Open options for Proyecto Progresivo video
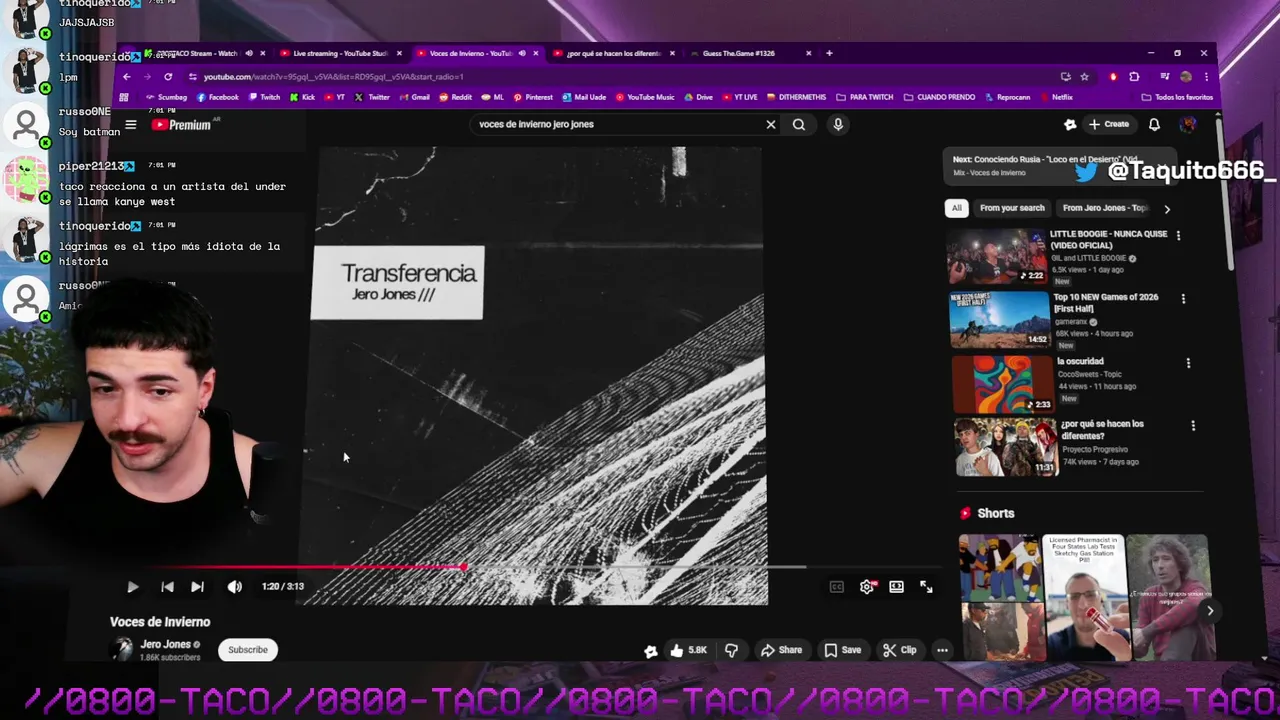Image resolution: width=1280 pixels, height=720 pixels. pos(1193,426)
